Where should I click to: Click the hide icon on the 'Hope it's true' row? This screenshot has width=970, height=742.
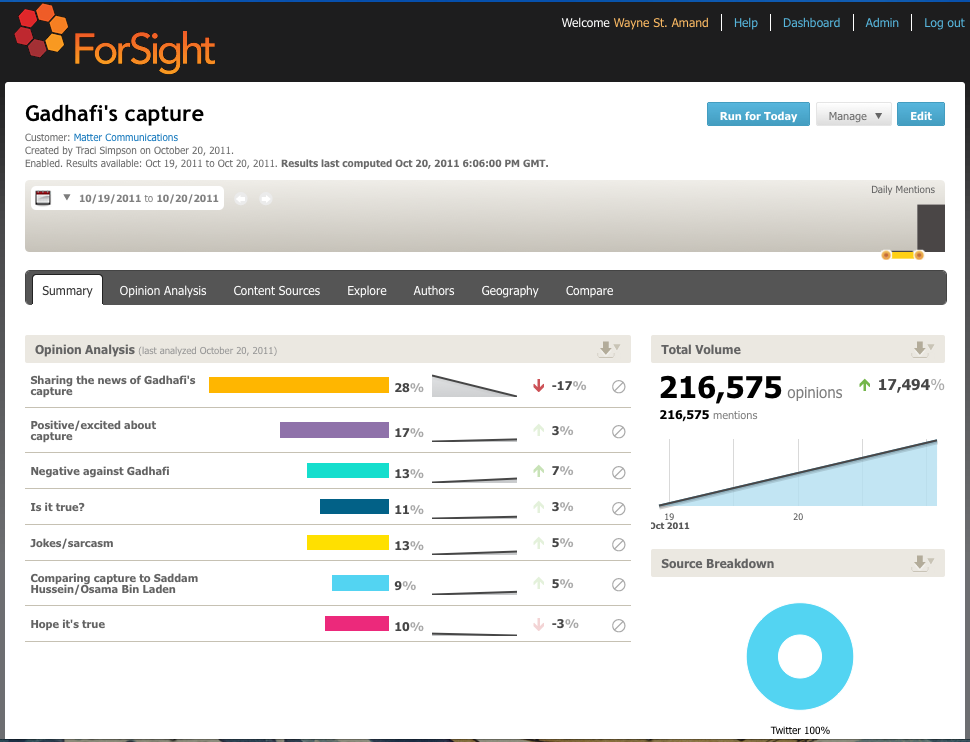(618, 625)
